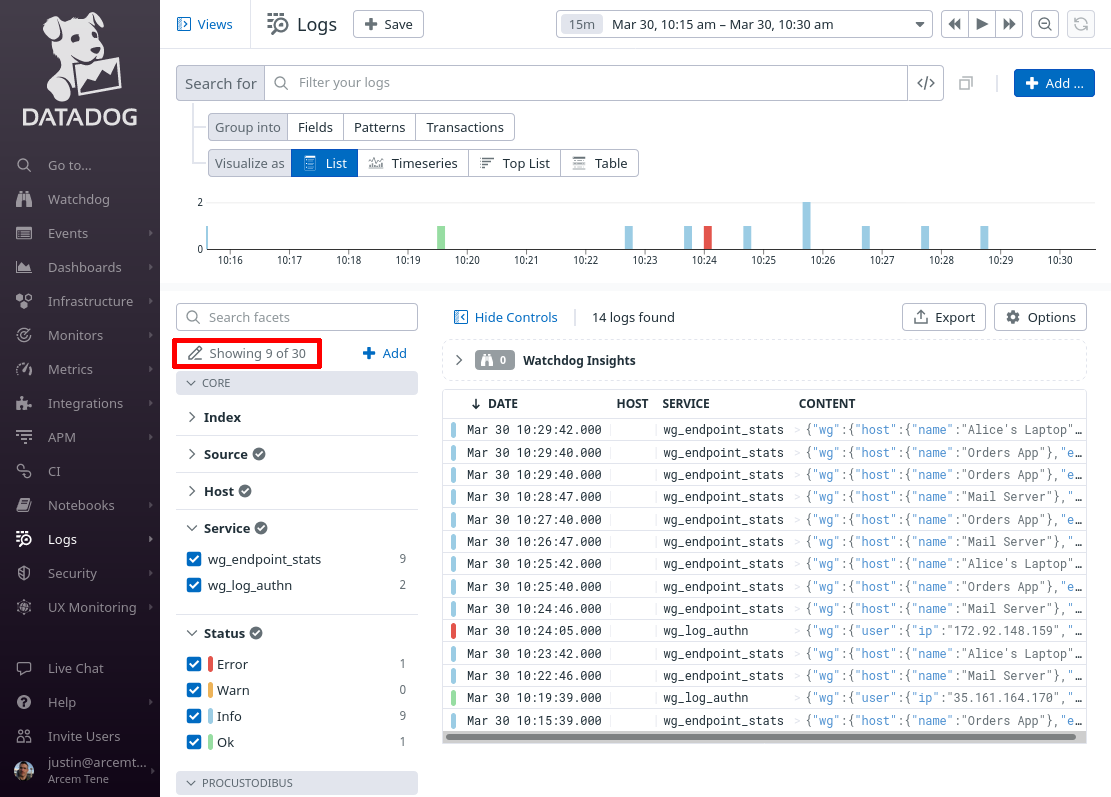Screen dimensions: 1111x797
Task: Uncheck the wg_endpoint_stats service facet
Action: 194,559
